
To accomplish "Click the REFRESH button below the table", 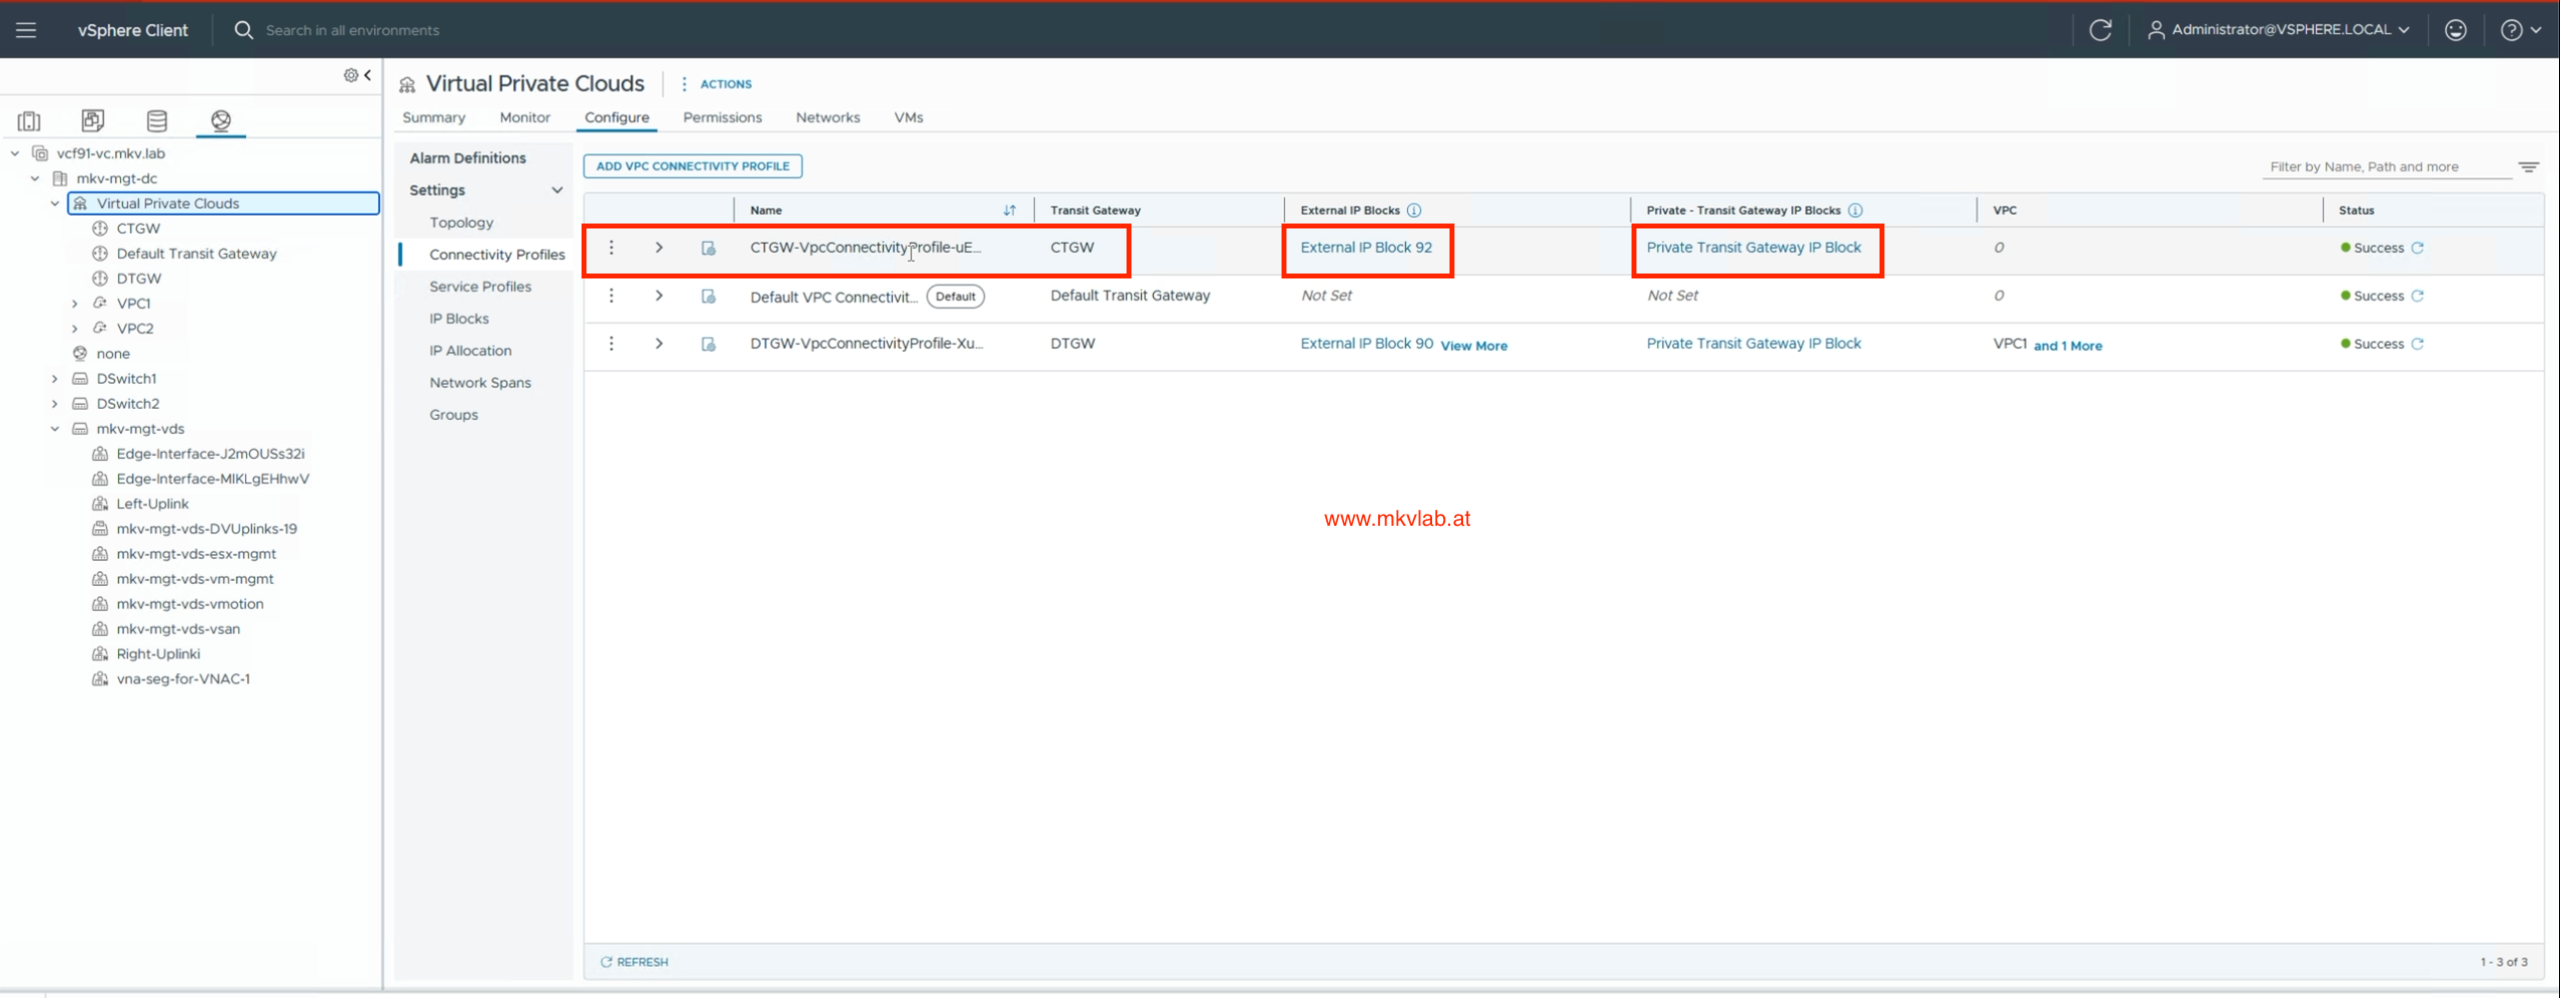I will tap(634, 961).
